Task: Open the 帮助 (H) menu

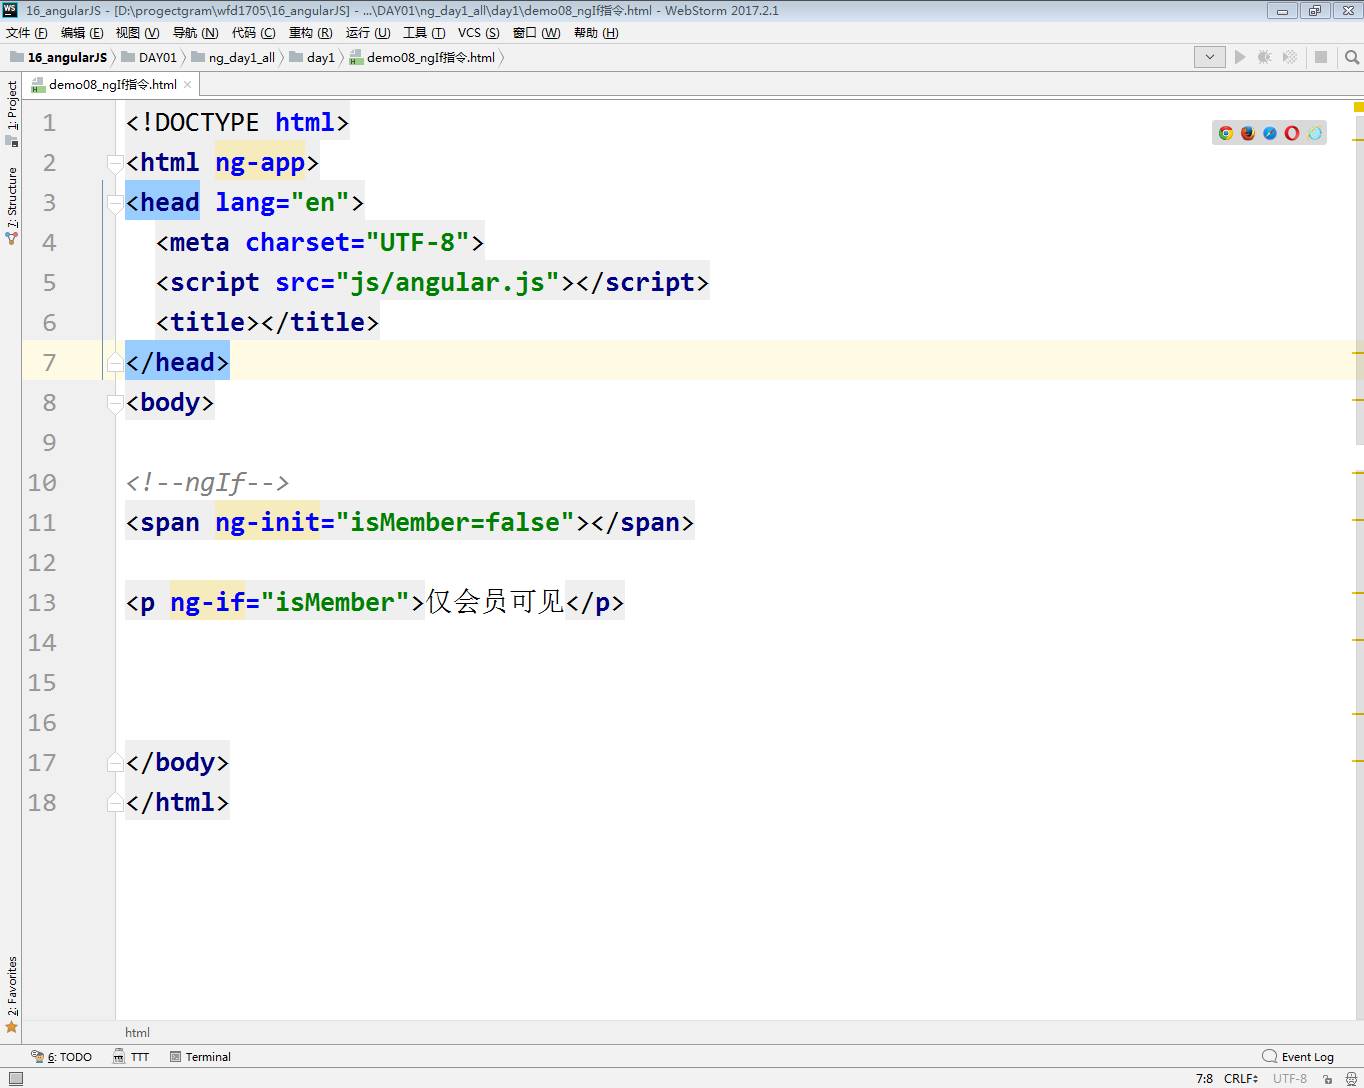Action: [596, 33]
